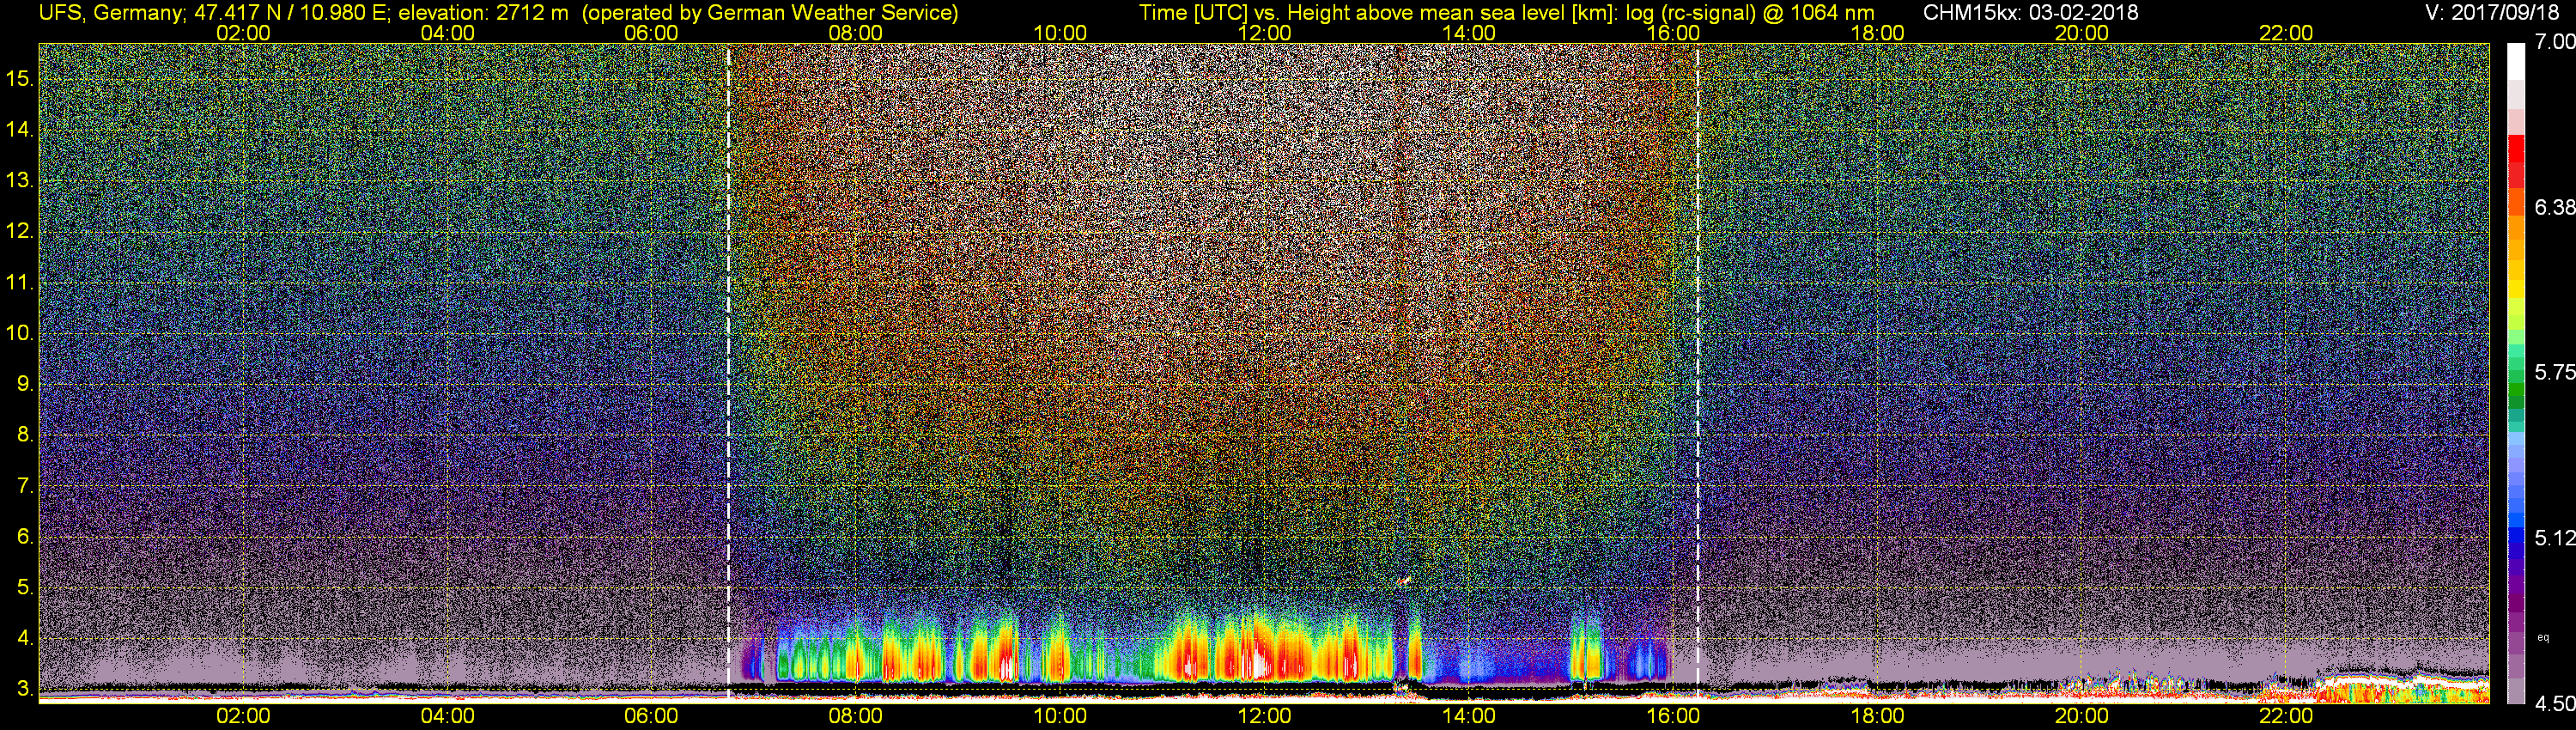Click the bottom axis '22:00' time label
The width and height of the screenshot is (2576, 730).
coord(2286,716)
